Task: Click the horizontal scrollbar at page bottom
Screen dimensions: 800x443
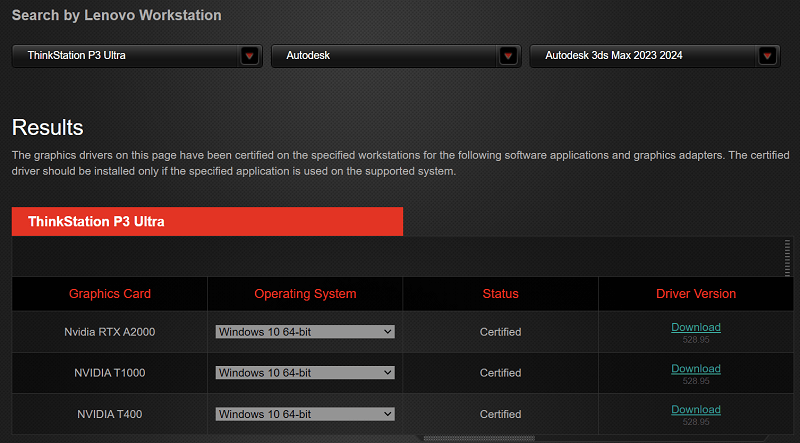Action: click(x=479, y=438)
